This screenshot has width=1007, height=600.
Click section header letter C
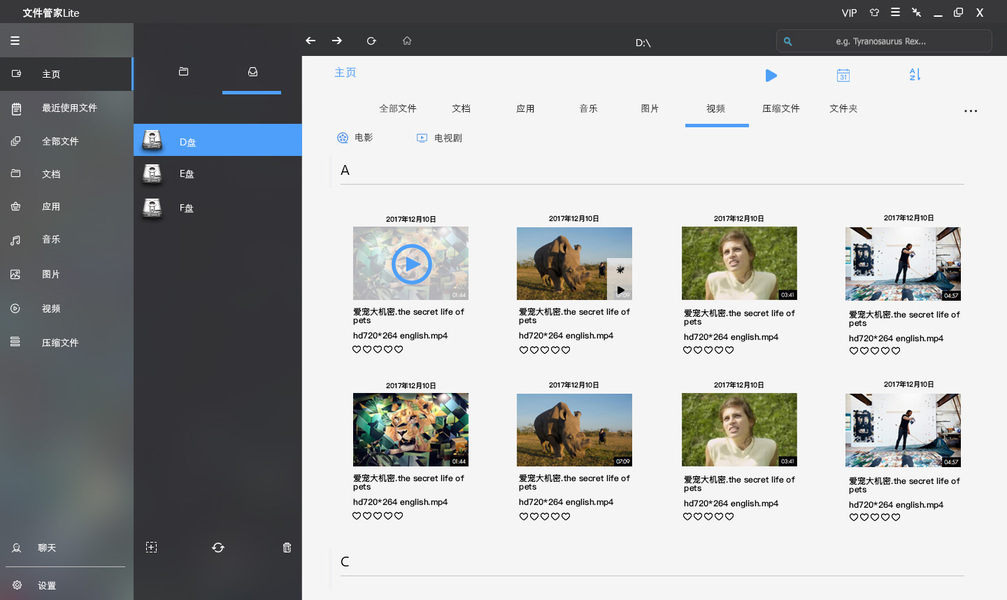tap(345, 561)
